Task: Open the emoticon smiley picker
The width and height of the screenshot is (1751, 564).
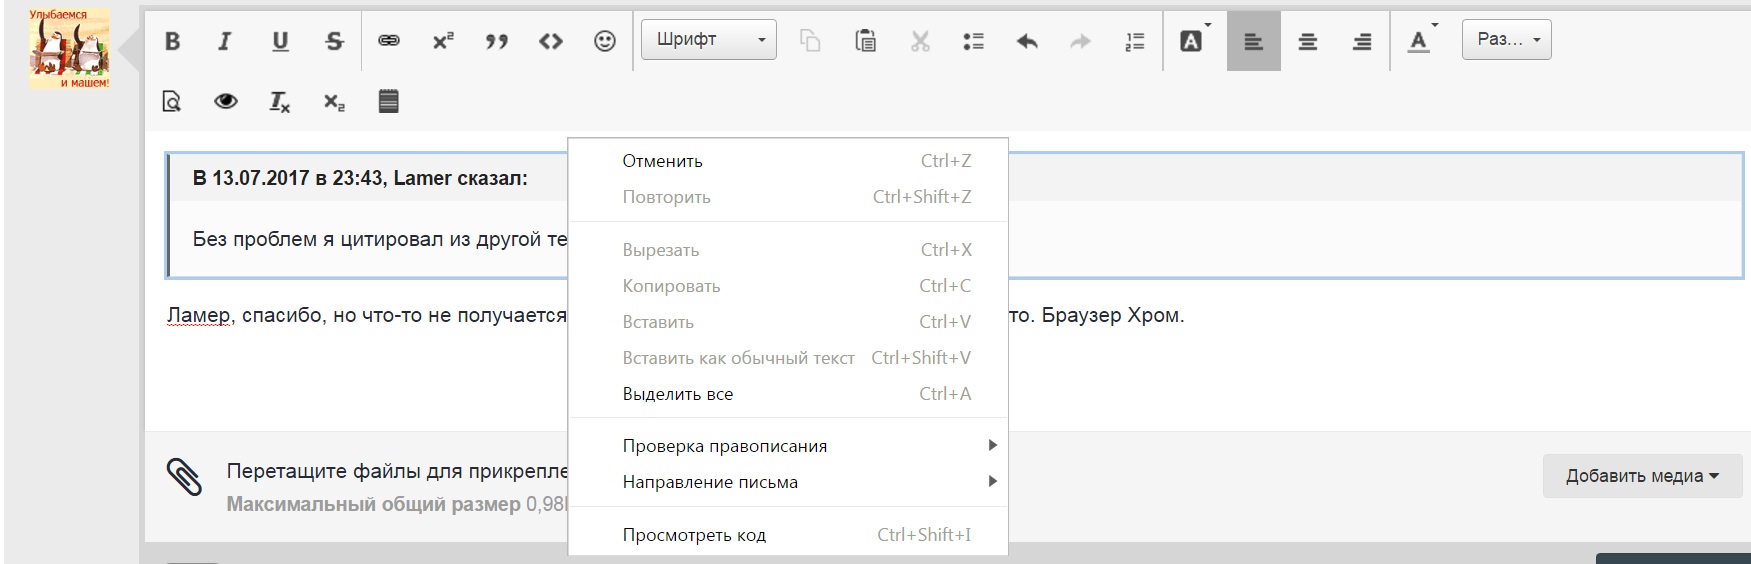Action: coord(604,41)
